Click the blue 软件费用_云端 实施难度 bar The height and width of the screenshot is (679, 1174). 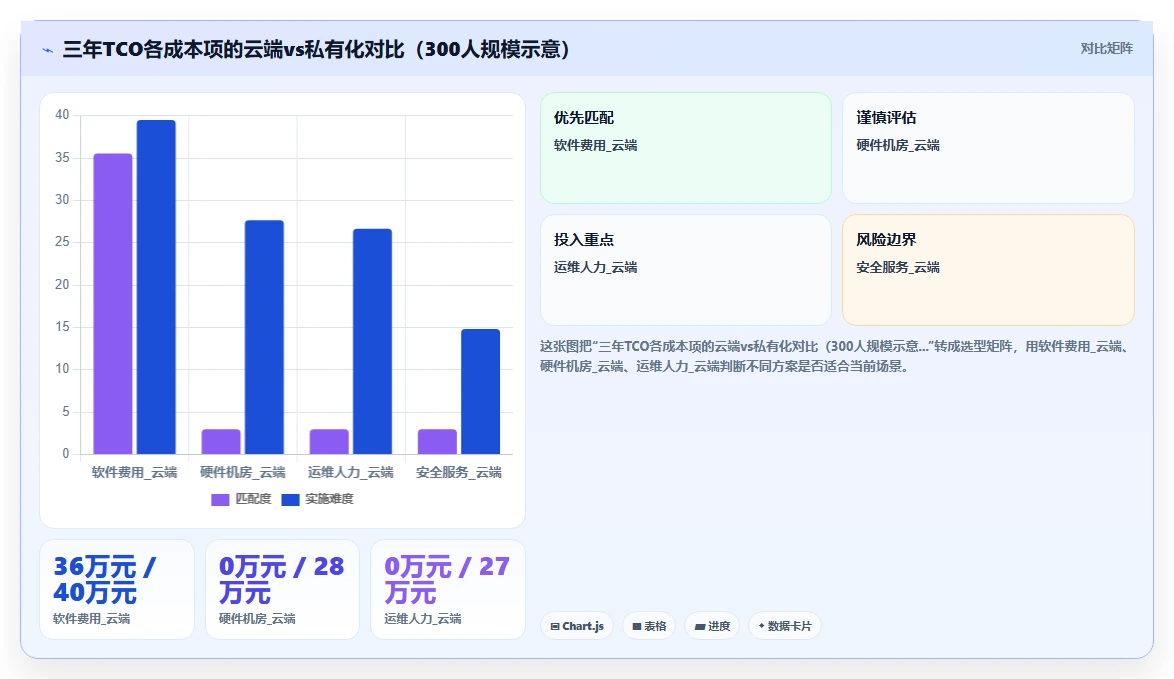pos(156,287)
